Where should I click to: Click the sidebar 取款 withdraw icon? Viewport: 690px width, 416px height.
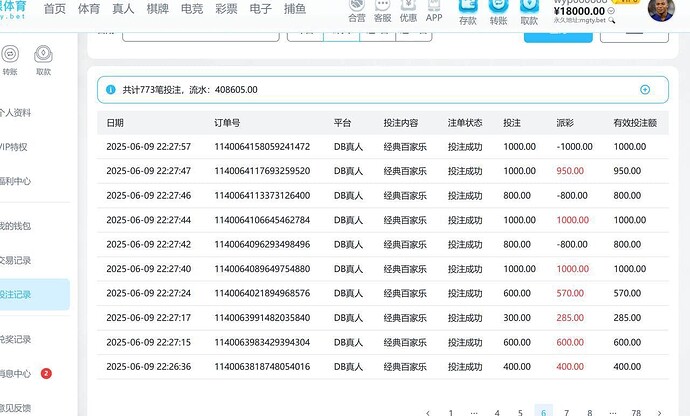pos(43,56)
